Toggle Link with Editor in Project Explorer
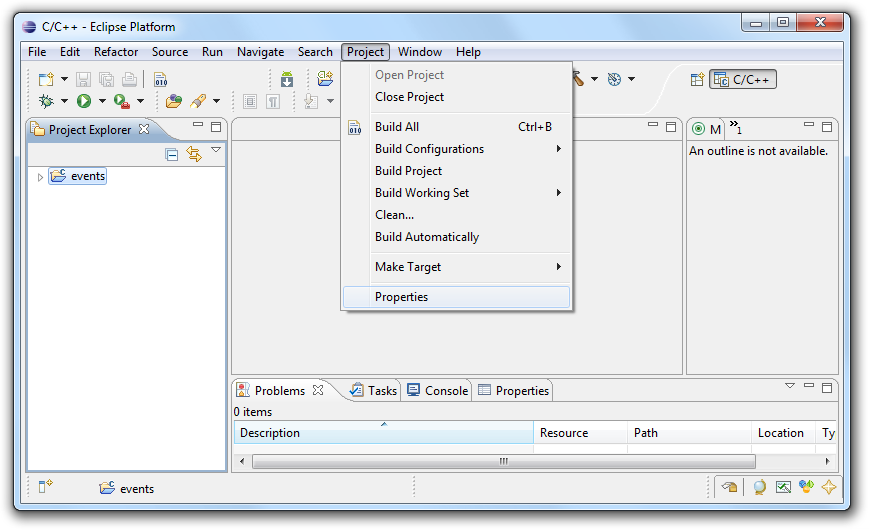The width and height of the screenshot is (869, 530). tap(194, 154)
